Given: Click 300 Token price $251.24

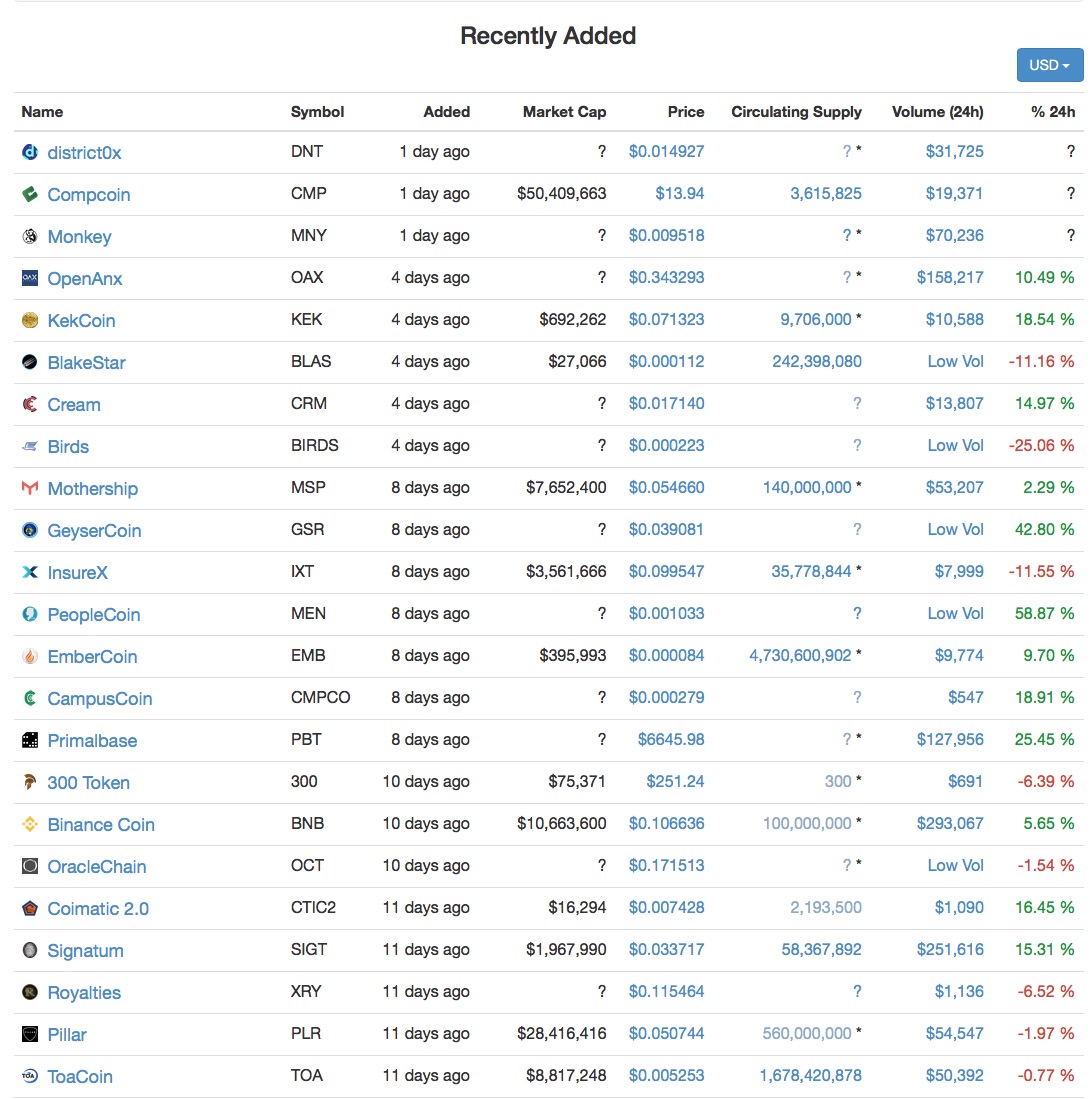Looking at the screenshot, I should [x=675, y=781].
